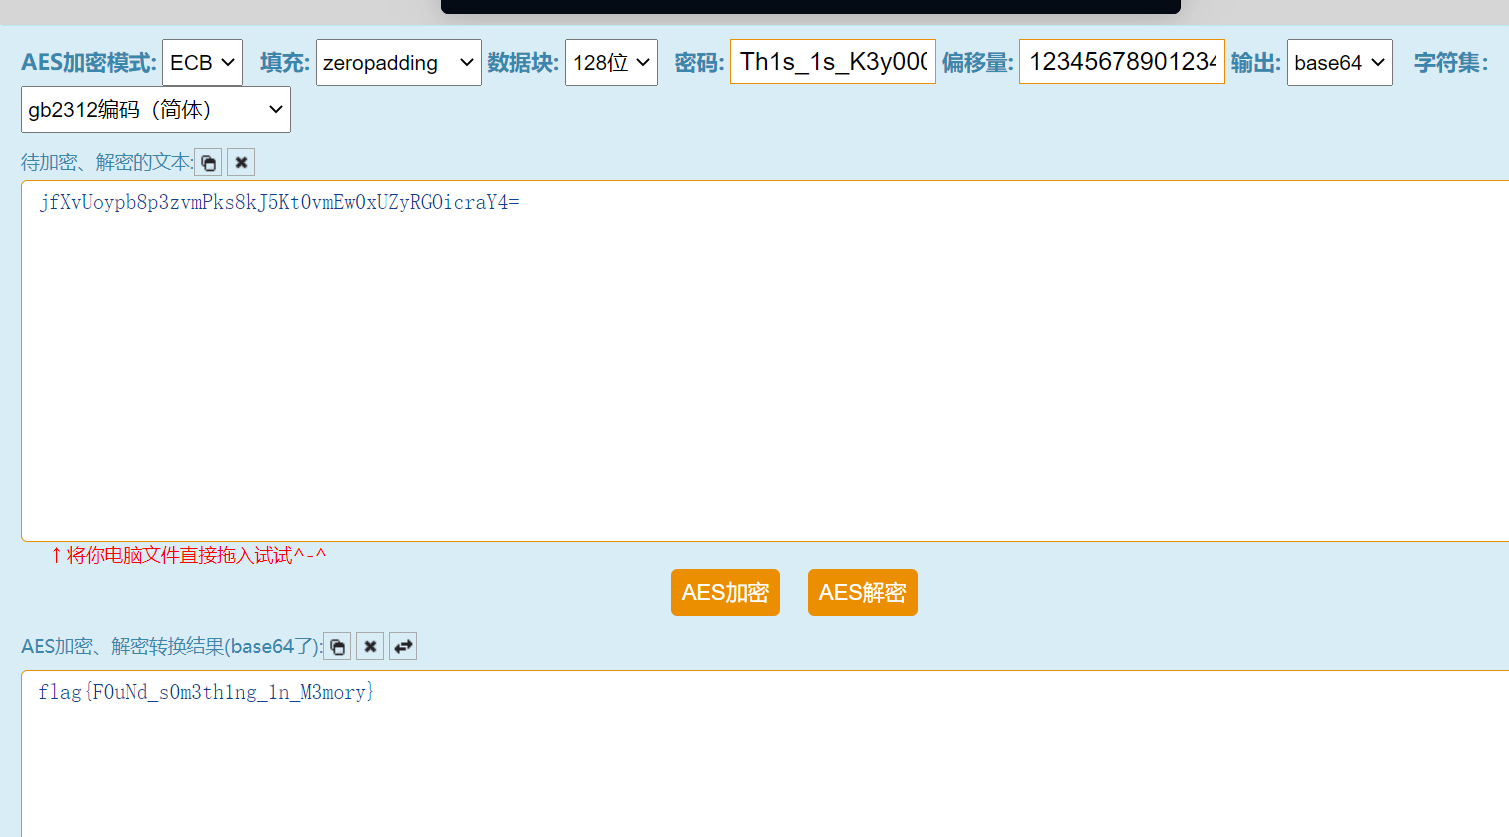Click the red drag-file hint text

coord(188,555)
